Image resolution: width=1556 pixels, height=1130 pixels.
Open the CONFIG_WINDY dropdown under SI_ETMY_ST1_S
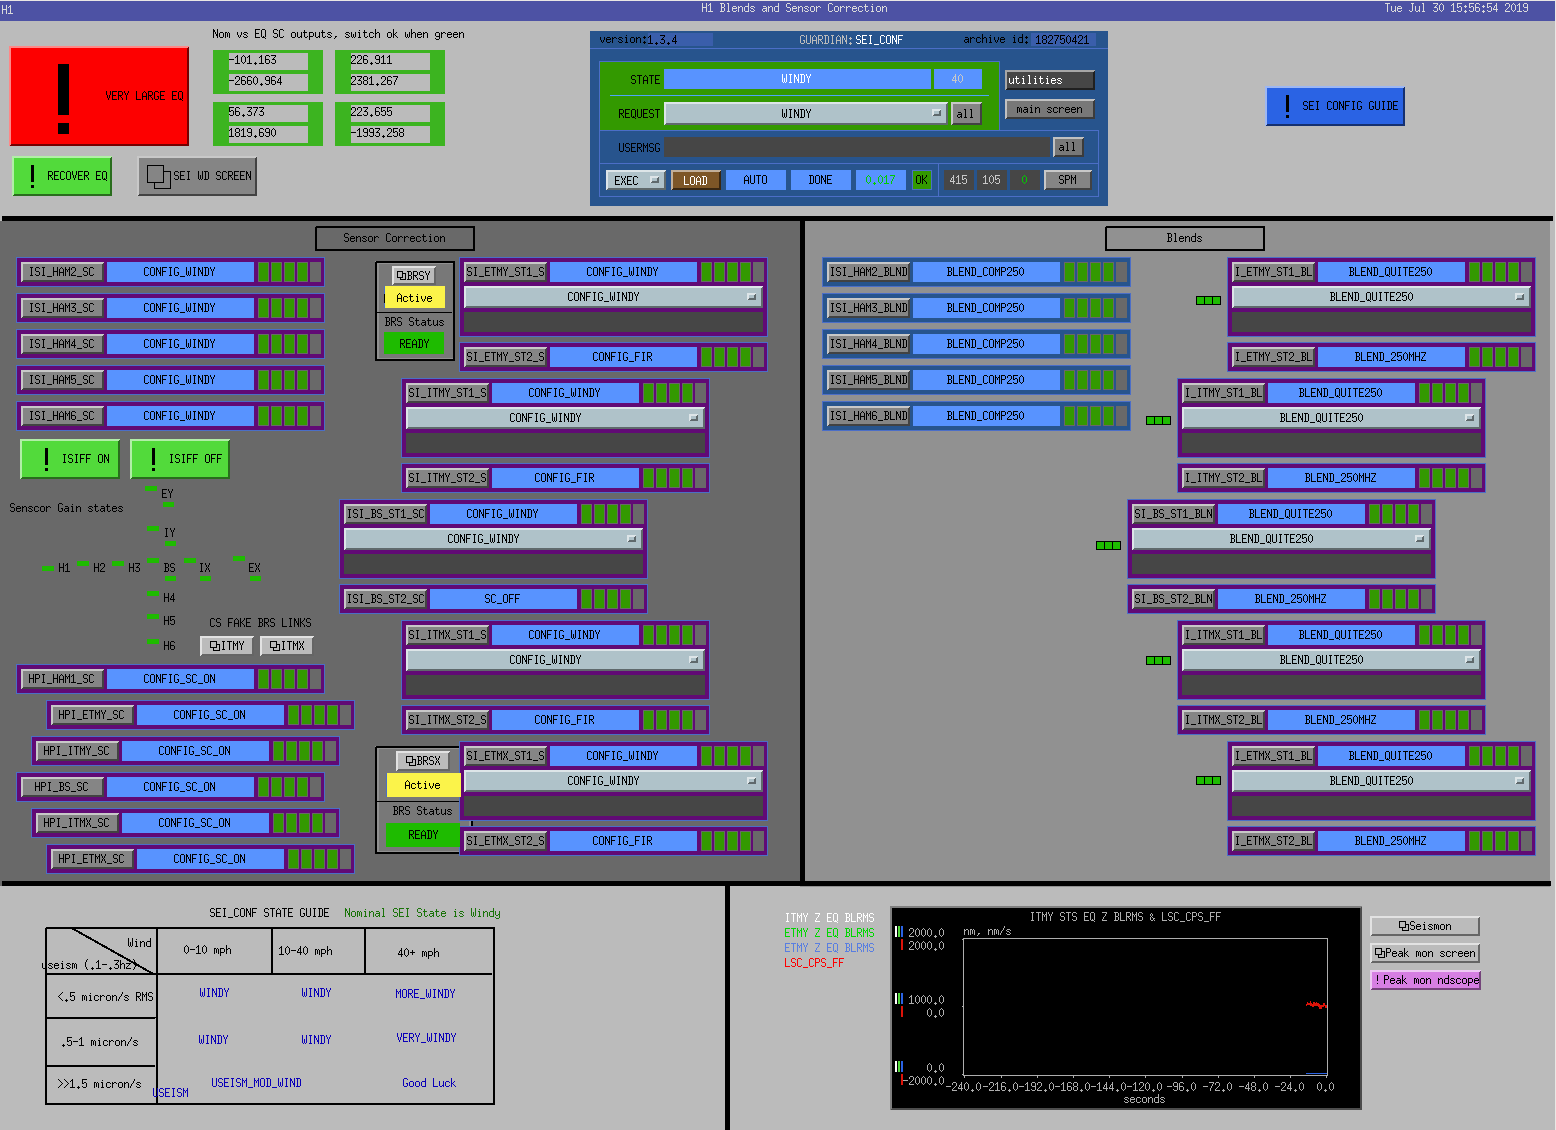pos(613,297)
